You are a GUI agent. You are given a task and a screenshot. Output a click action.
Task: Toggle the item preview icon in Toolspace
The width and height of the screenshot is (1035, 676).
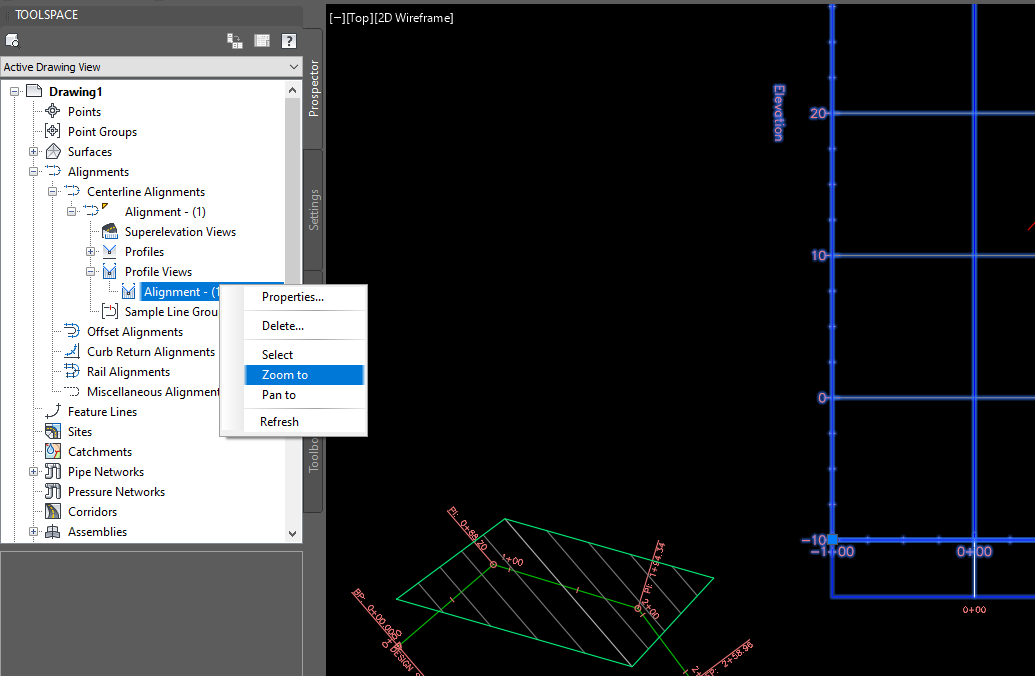tap(261, 41)
